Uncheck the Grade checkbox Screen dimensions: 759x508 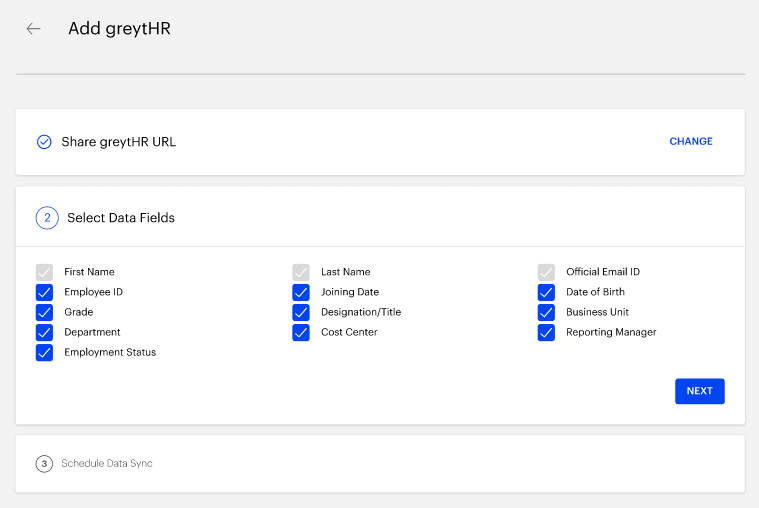click(44, 312)
